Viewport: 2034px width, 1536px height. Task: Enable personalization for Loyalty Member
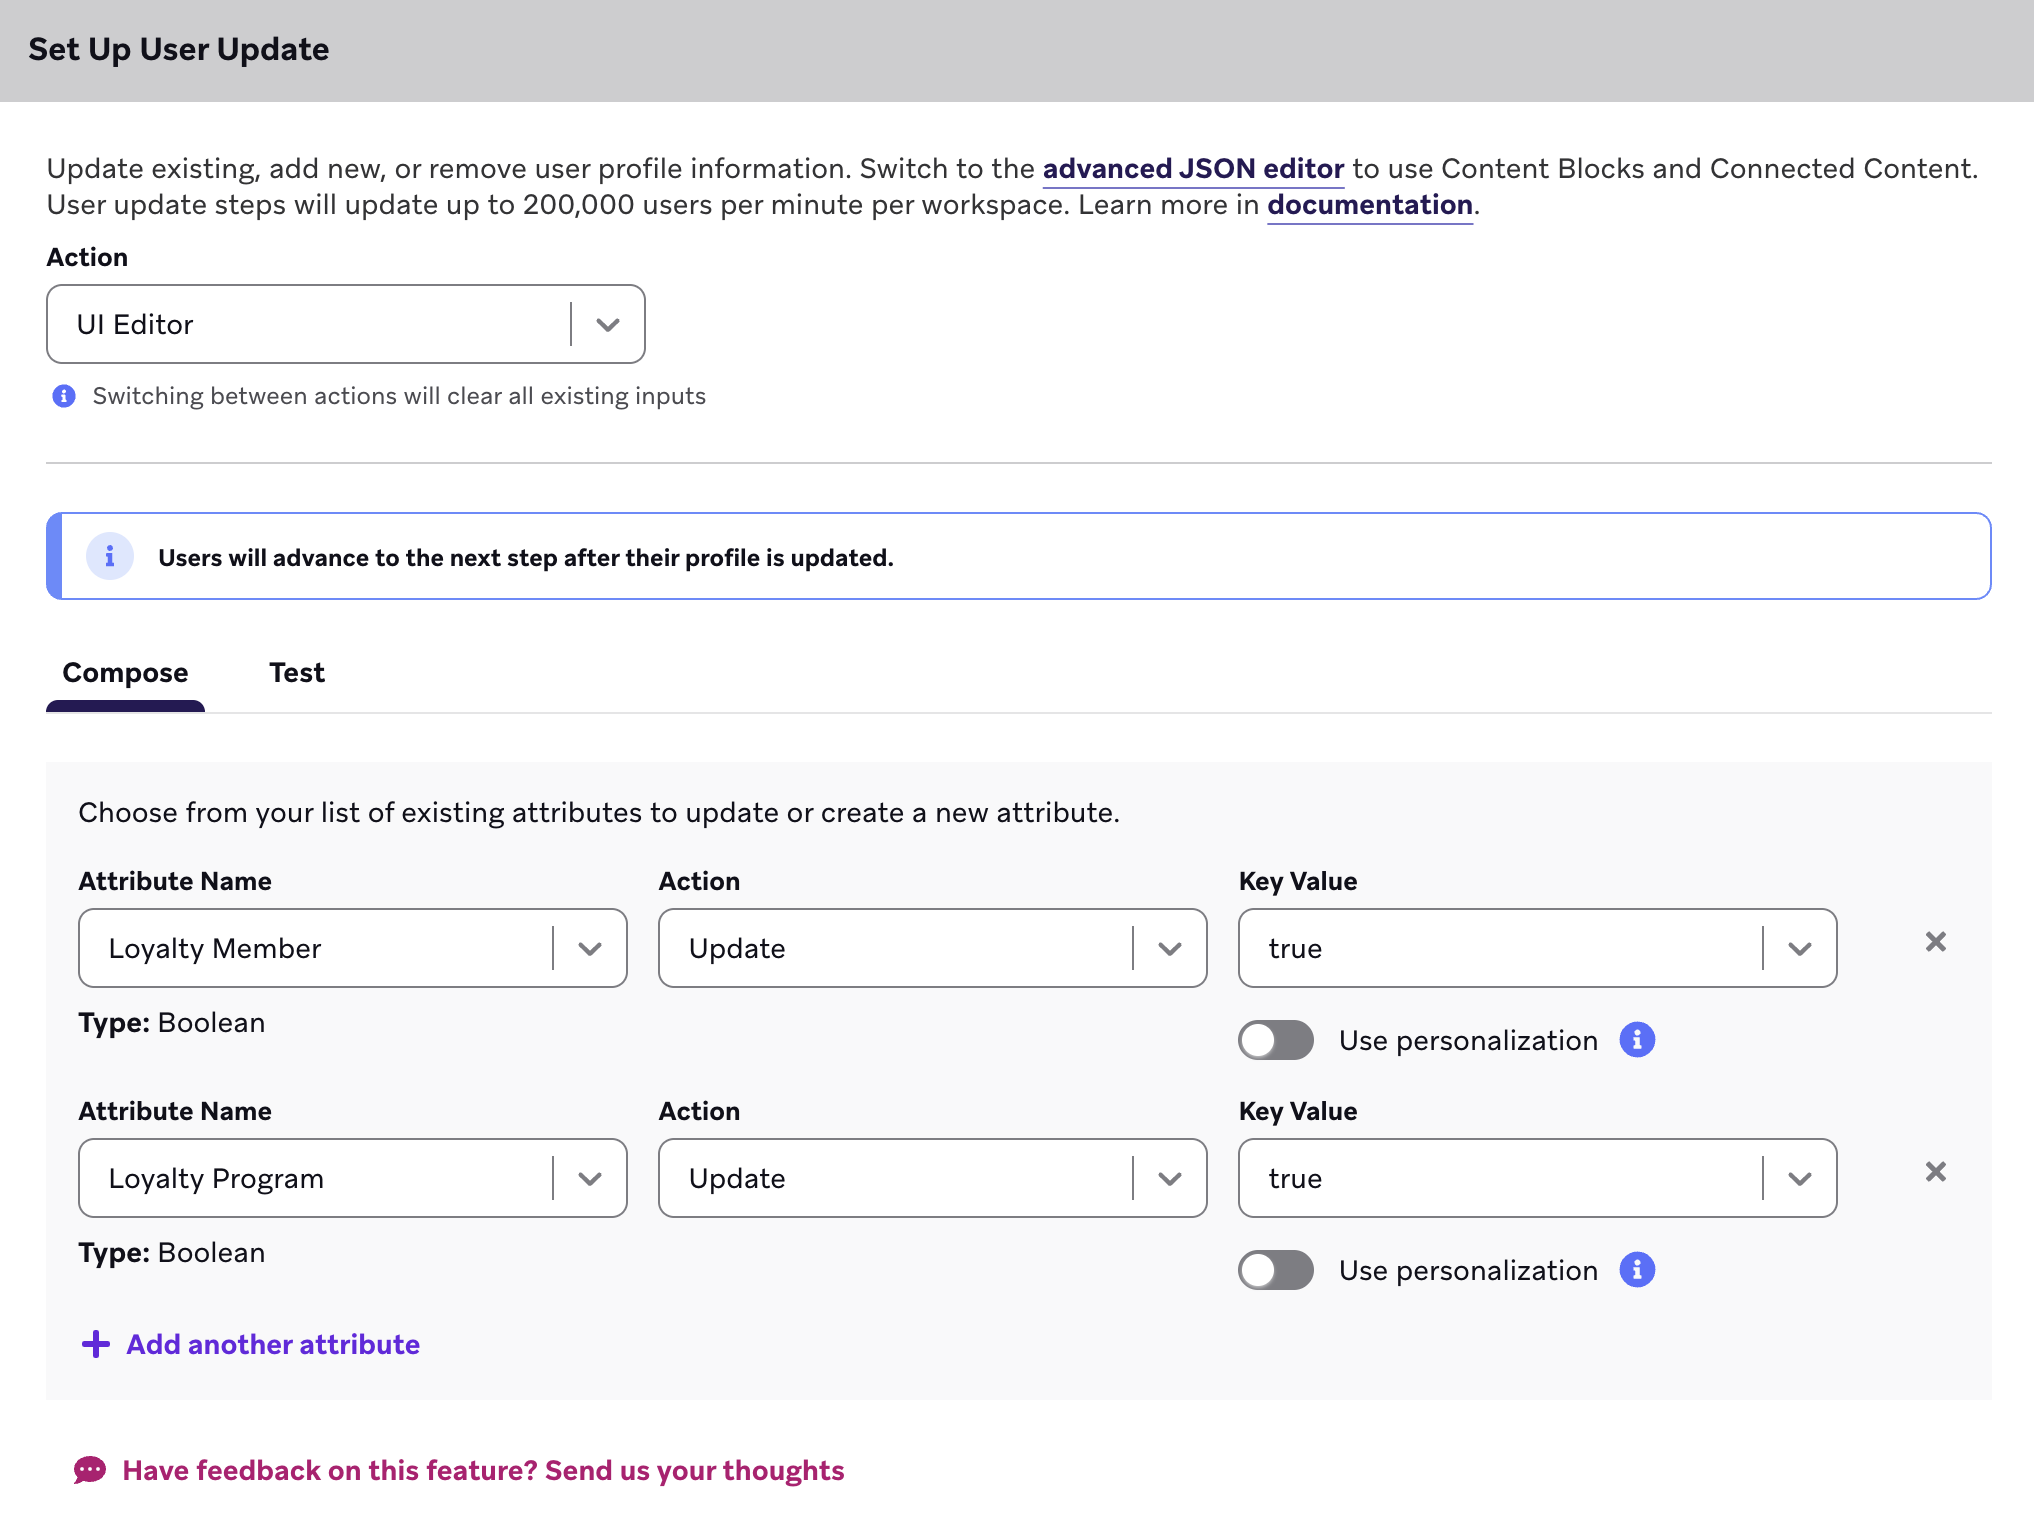tap(1275, 1040)
